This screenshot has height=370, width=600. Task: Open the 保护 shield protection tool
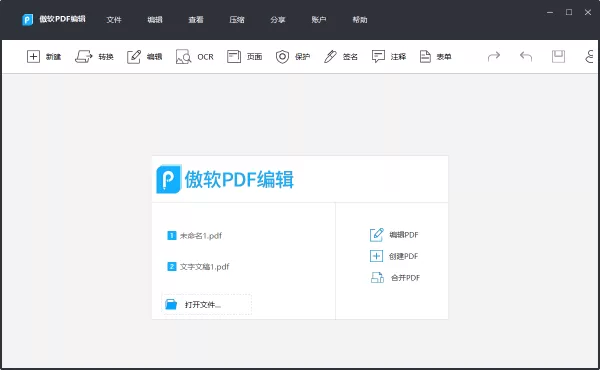[x=282, y=57]
